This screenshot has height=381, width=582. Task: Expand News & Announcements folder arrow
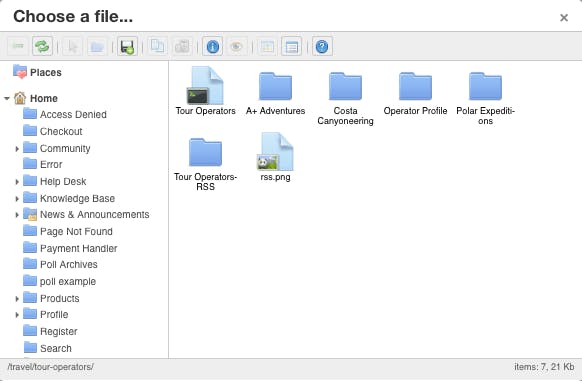pos(17,215)
